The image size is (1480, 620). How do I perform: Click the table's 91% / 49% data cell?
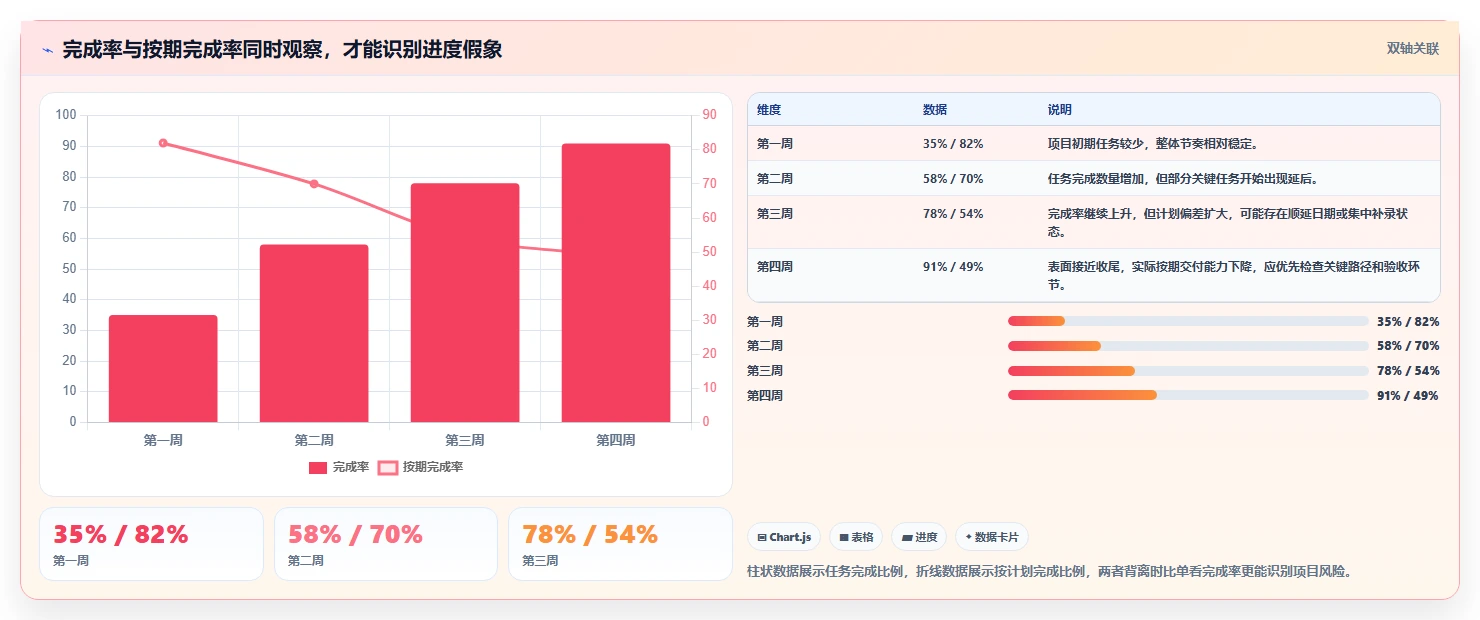(953, 267)
